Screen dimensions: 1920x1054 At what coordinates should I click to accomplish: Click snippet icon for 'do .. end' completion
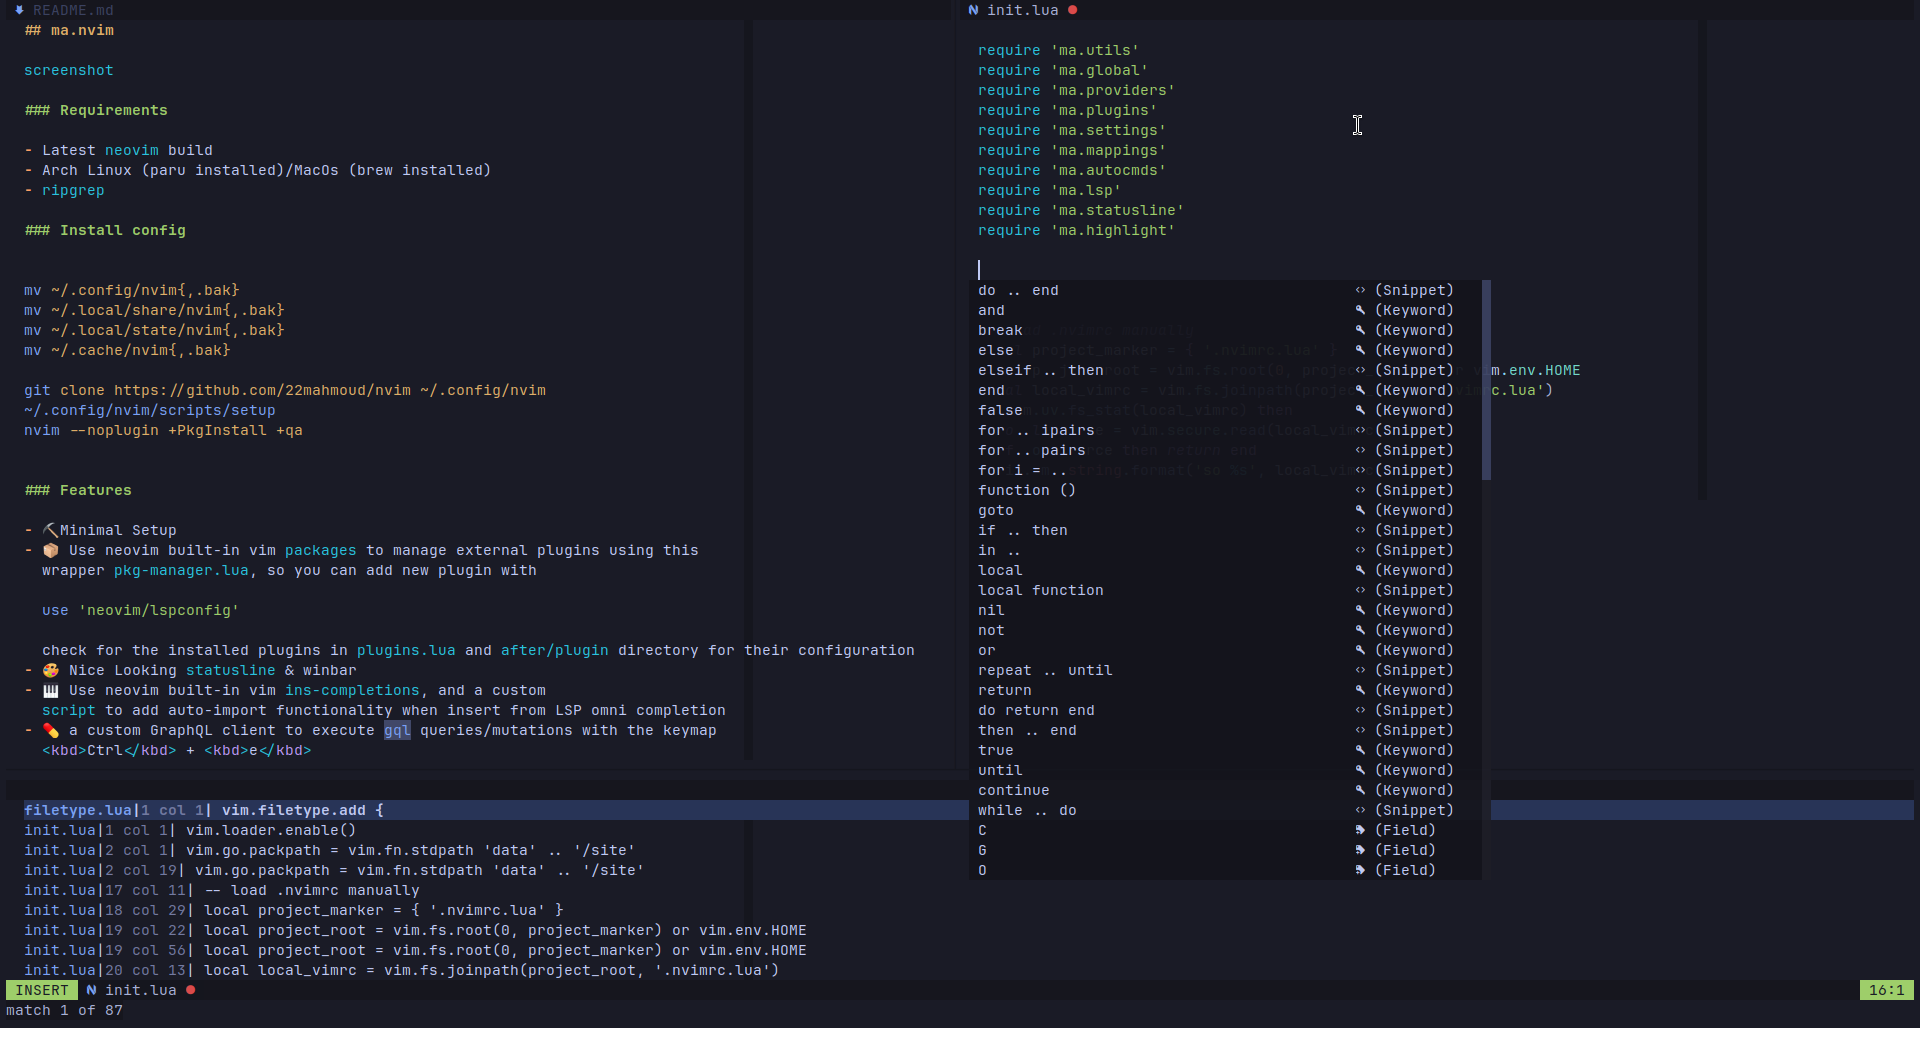1360,290
